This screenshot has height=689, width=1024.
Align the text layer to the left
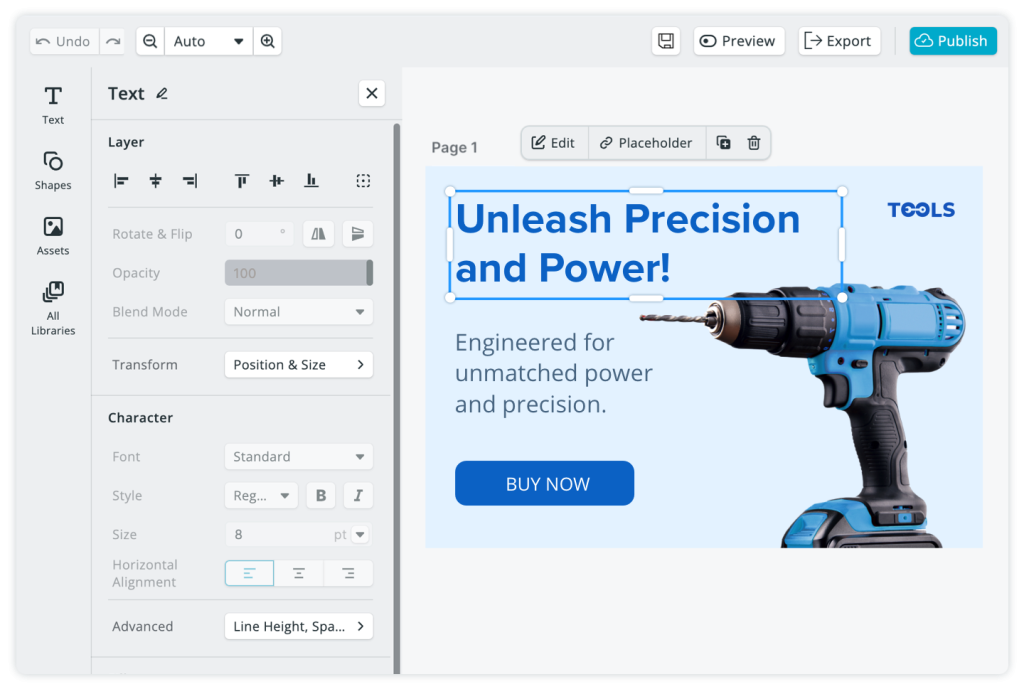click(x=121, y=181)
